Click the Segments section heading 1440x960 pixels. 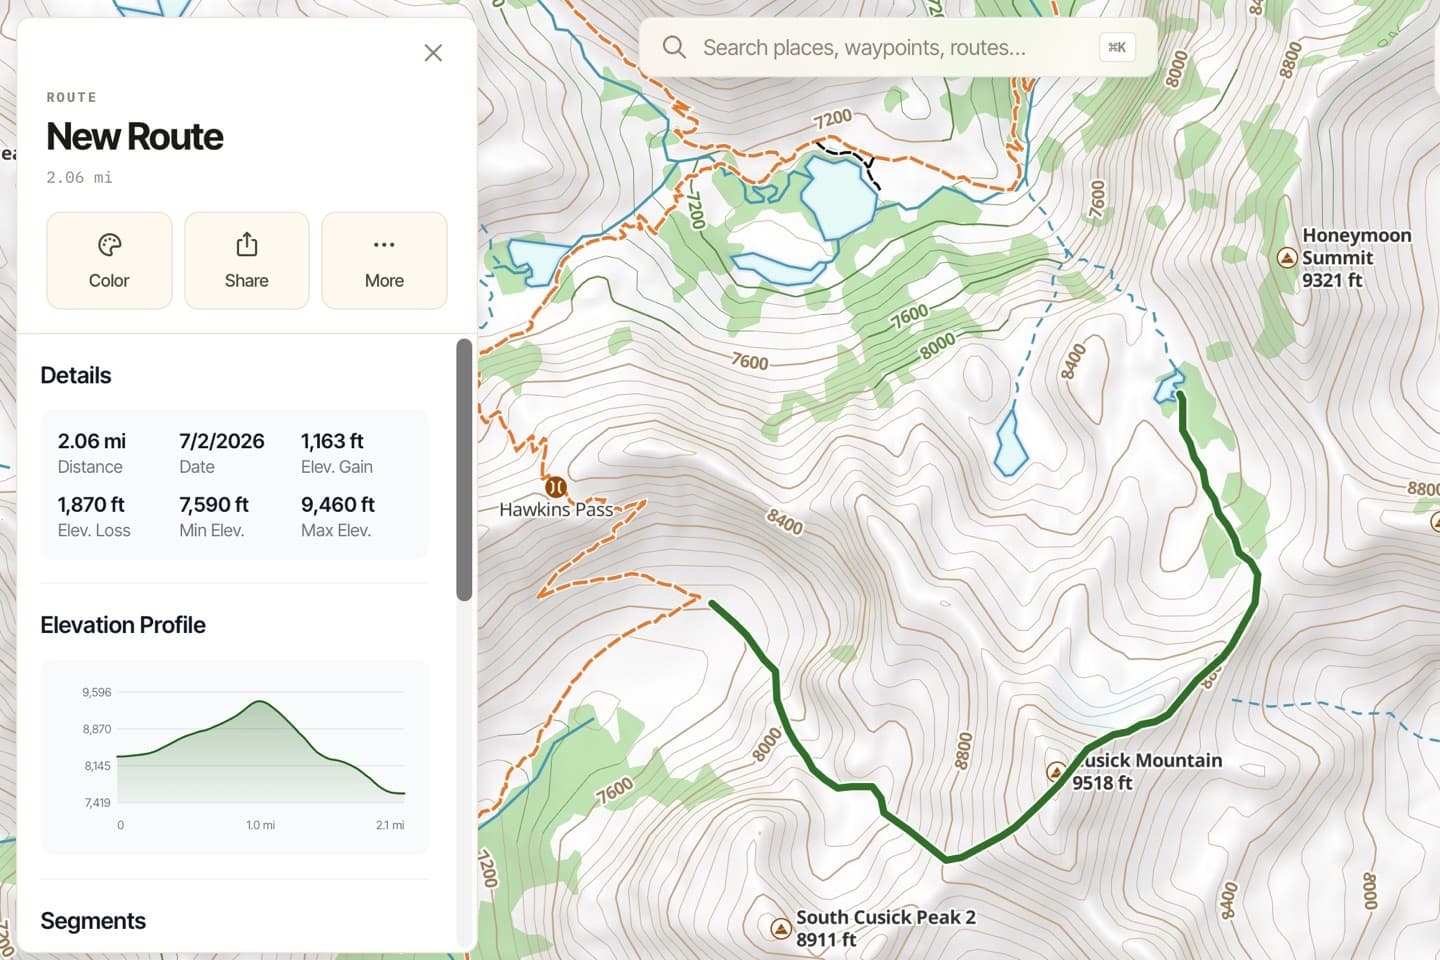click(x=93, y=921)
